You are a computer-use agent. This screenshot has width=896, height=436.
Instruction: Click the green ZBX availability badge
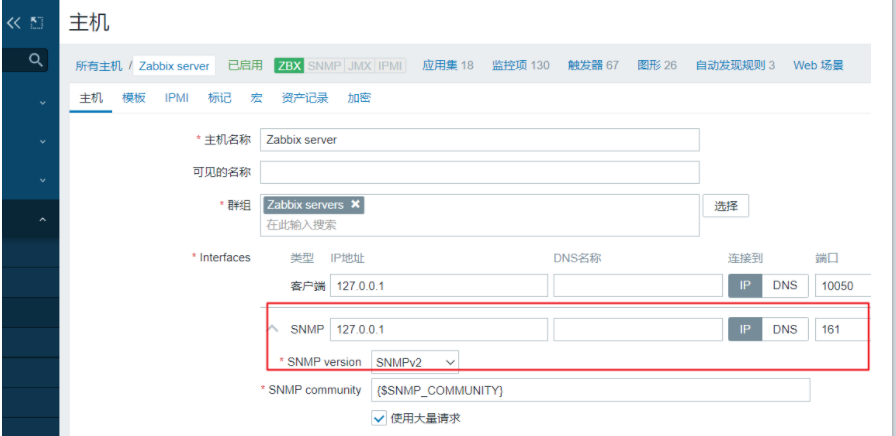pos(289,66)
